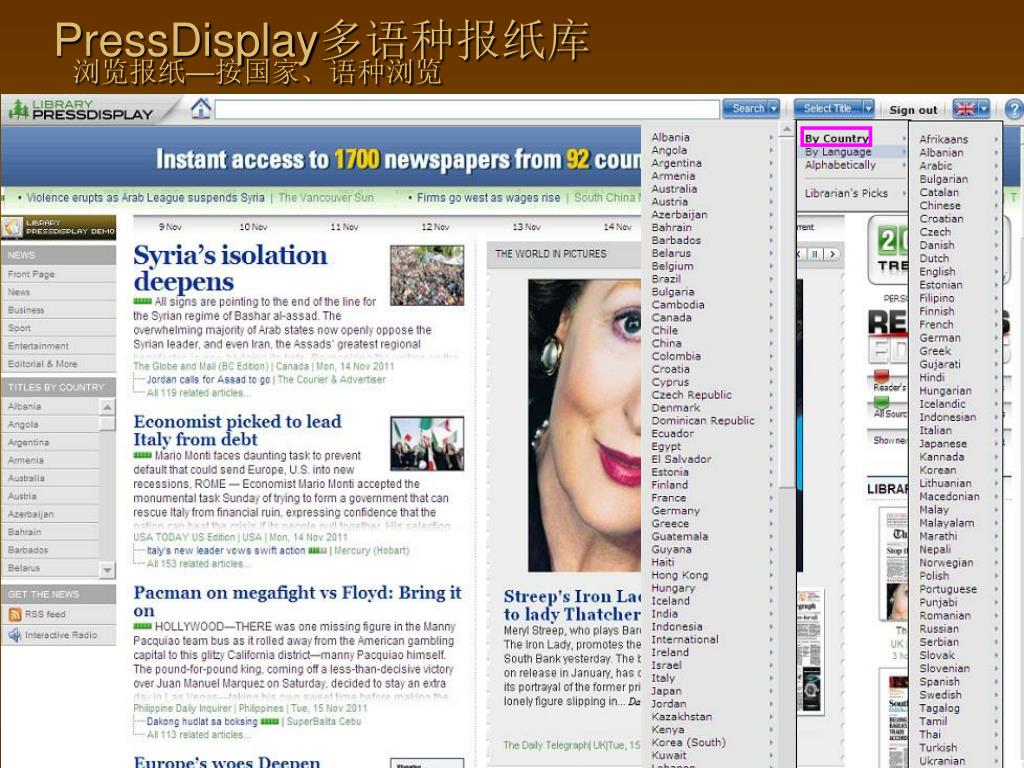Screen dimensions: 1024x768
Task: Open Dakong hudlat sa boksing link
Action: coord(202,722)
